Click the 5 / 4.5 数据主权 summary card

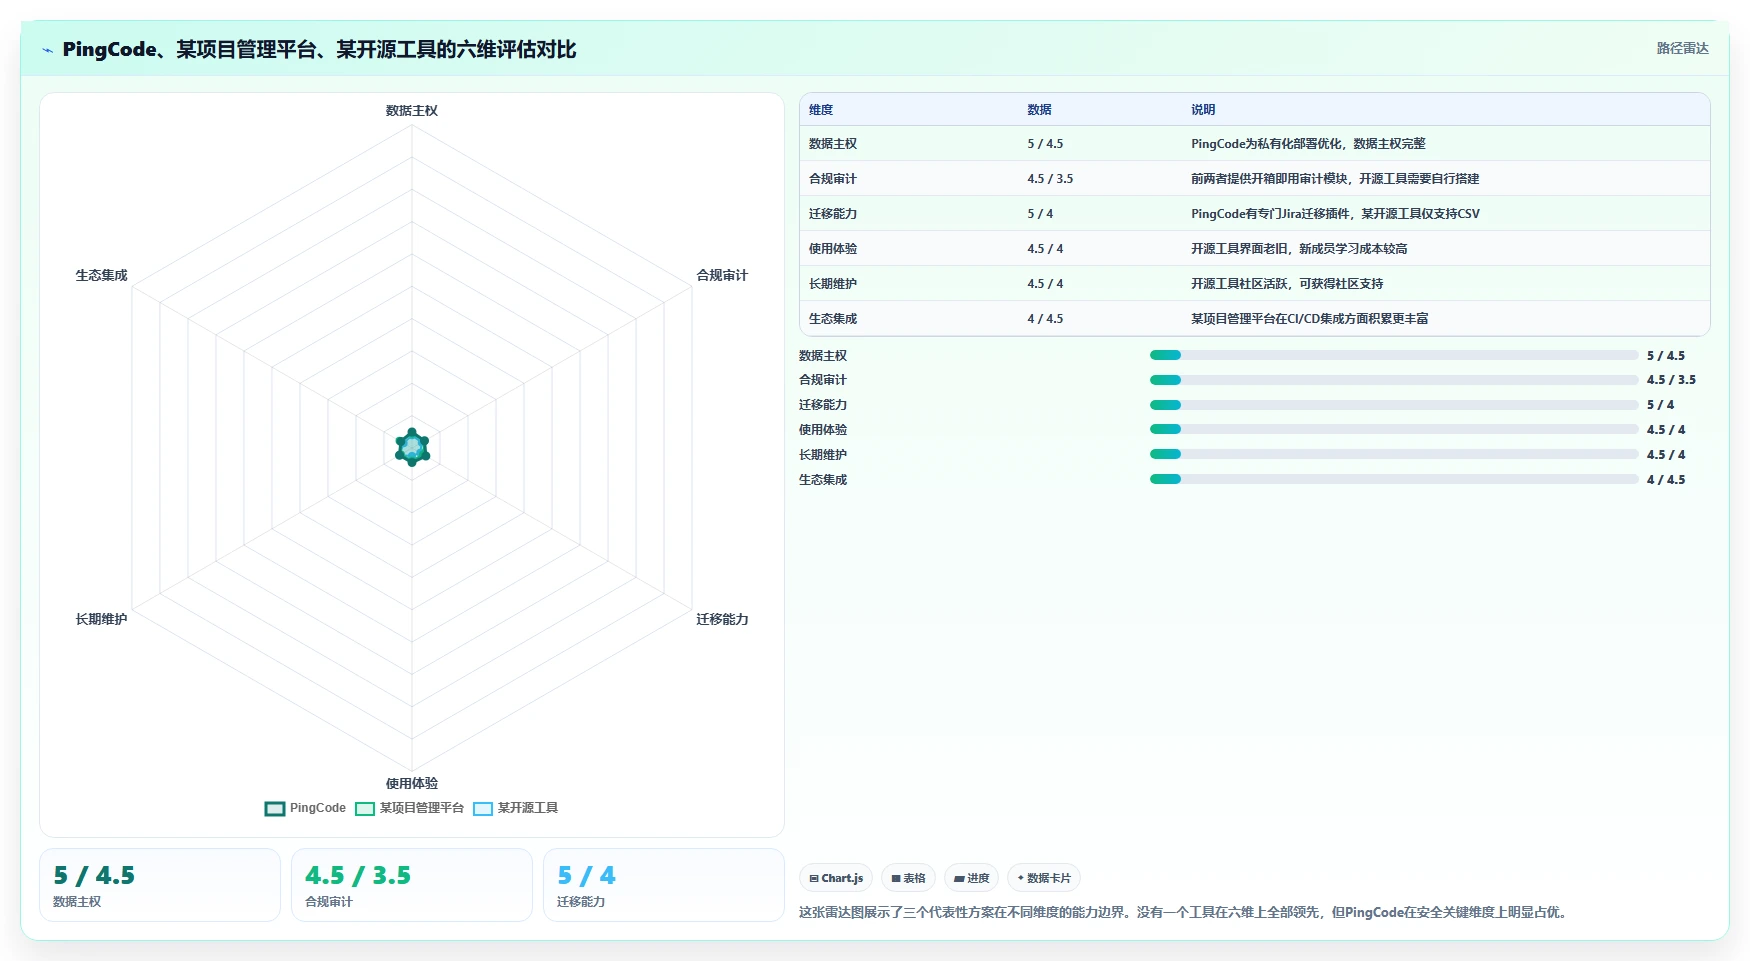point(160,885)
